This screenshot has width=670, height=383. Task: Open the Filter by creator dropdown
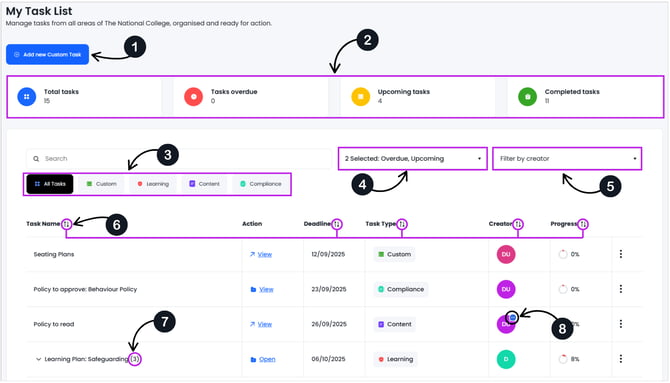[x=567, y=159]
